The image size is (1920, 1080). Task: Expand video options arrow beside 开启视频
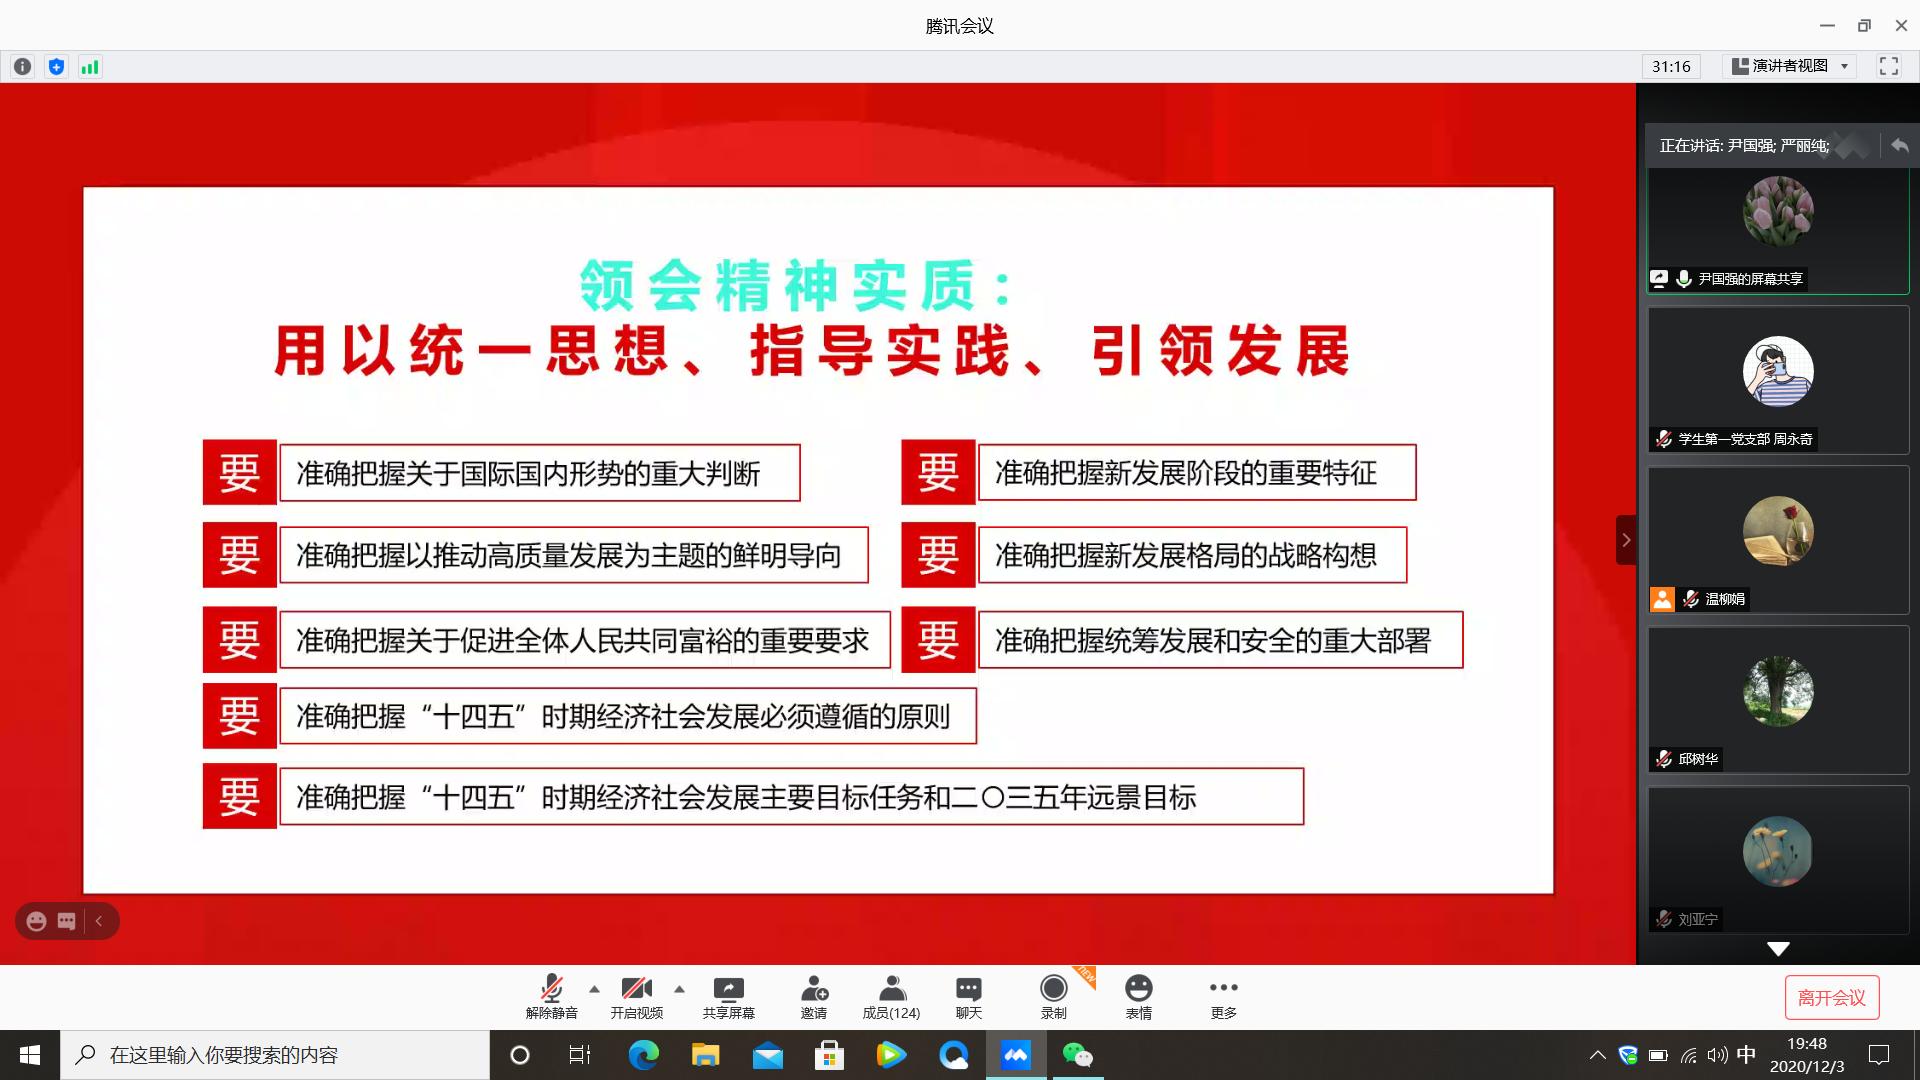click(679, 989)
